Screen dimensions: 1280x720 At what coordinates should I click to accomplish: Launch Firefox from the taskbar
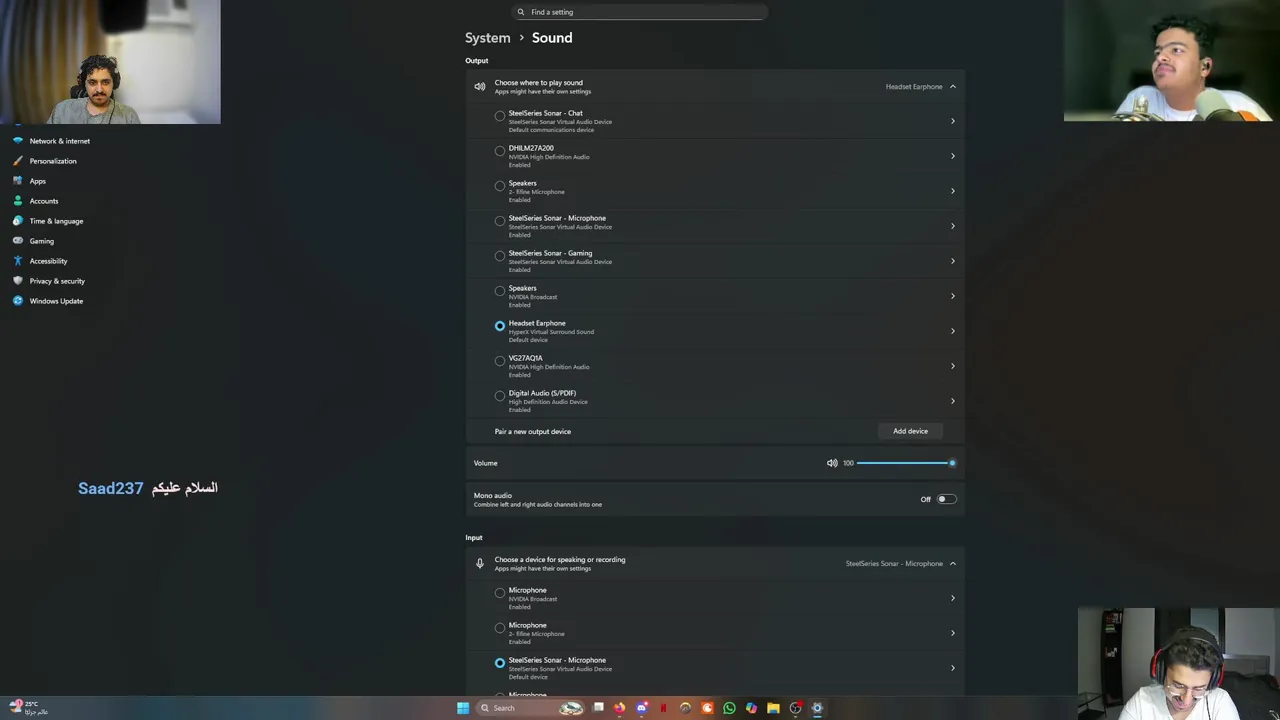(619, 708)
